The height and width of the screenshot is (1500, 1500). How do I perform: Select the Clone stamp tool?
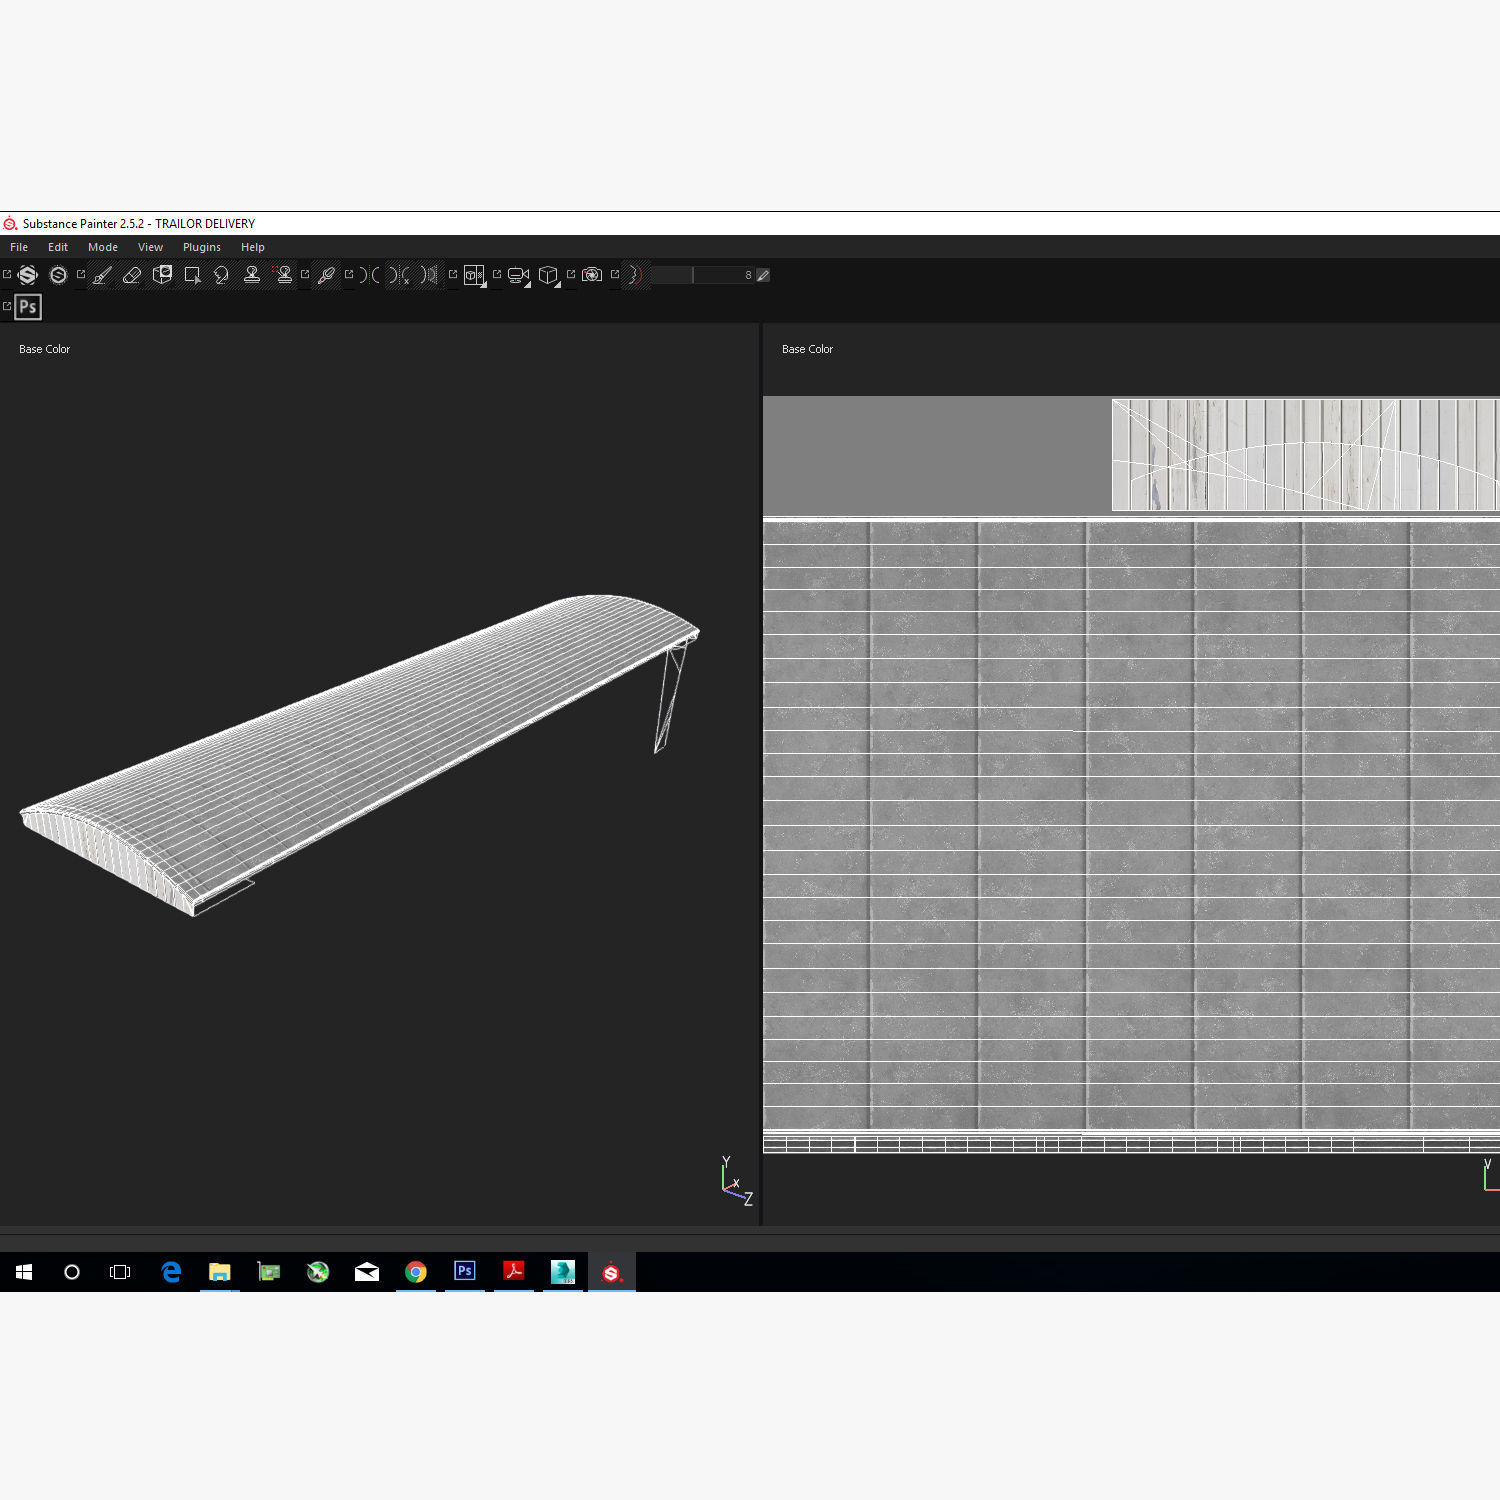point(252,275)
